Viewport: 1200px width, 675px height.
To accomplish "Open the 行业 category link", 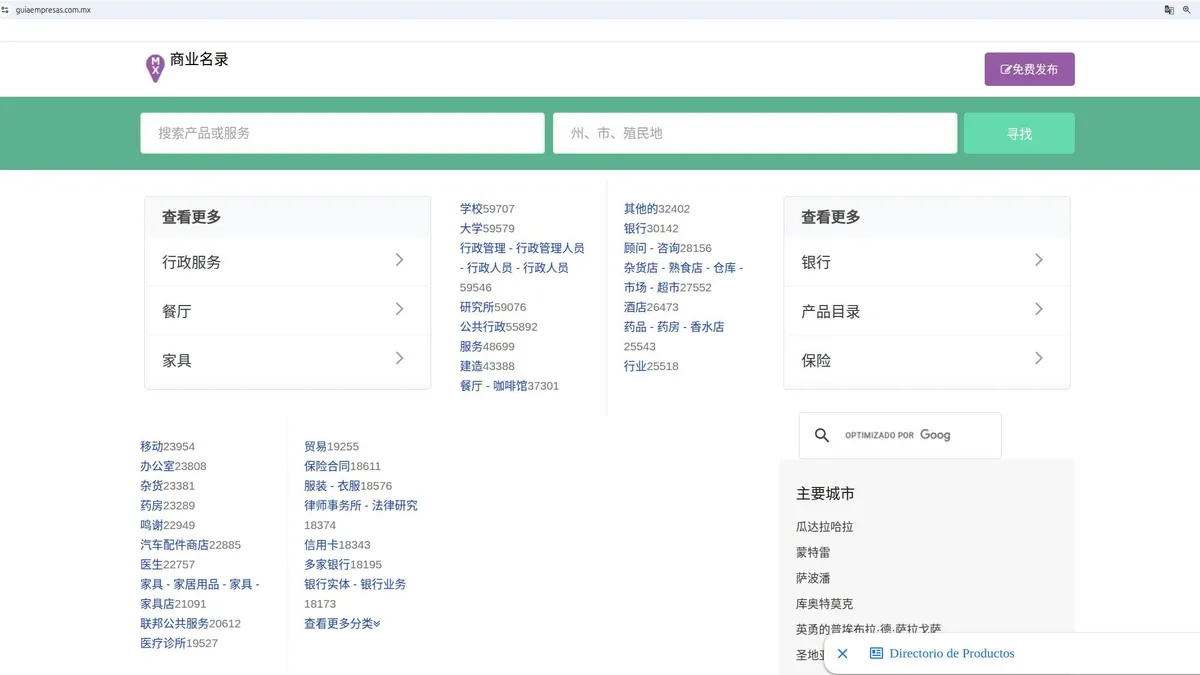I will click(635, 366).
